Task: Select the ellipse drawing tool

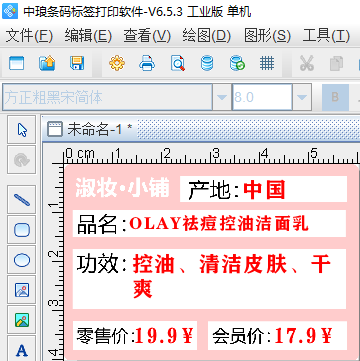Action: click(22, 260)
